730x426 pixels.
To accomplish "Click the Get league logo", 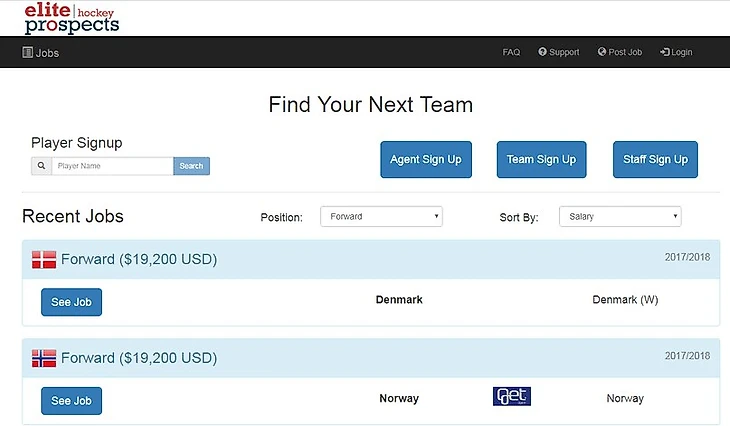I will (512, 396).
